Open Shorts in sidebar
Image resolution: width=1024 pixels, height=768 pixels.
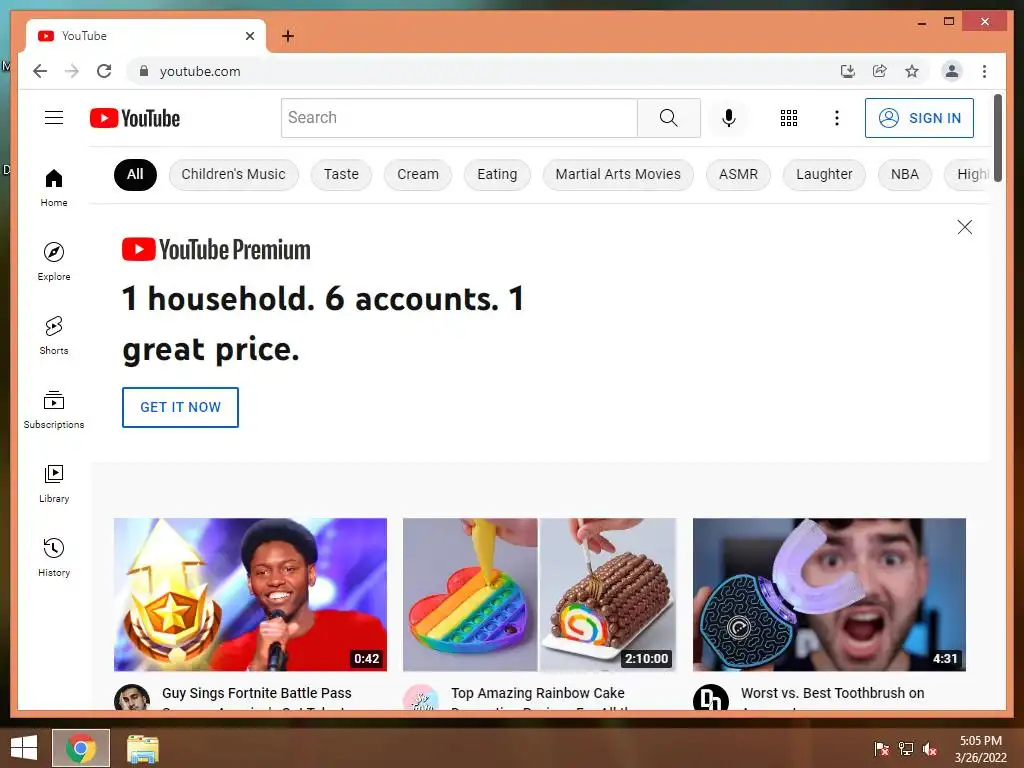54,336
